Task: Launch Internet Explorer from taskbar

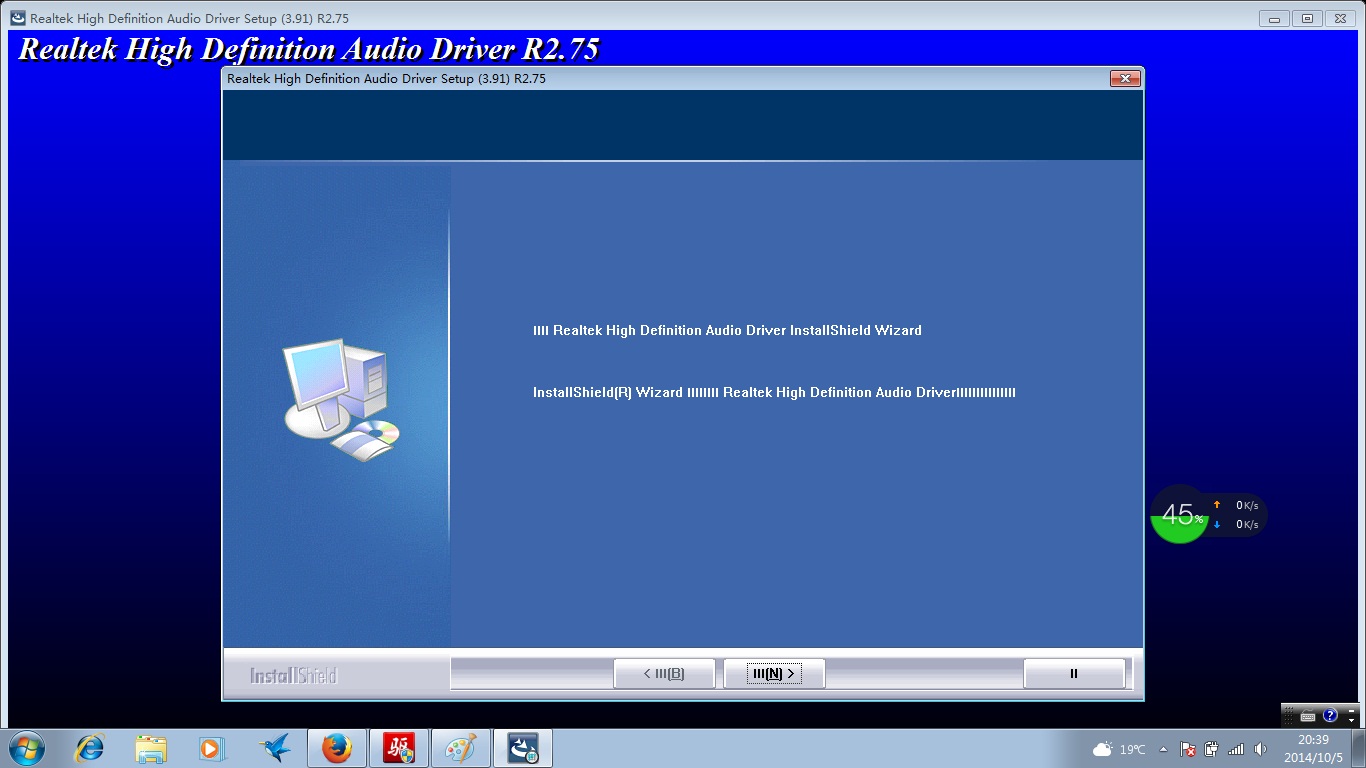Action: pyautogui.click(x=90, y=748)
